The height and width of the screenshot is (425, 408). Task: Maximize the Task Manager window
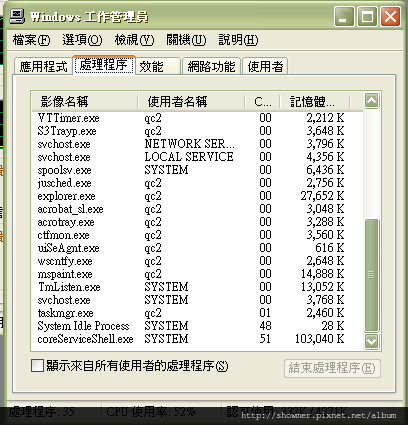[367, 17]
